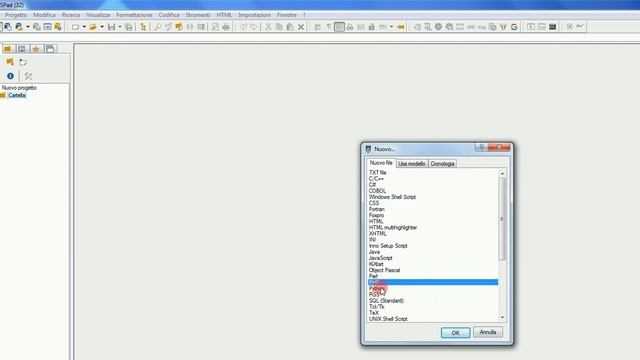
Task: Select COBOL in the file type list
Action: 377,191
